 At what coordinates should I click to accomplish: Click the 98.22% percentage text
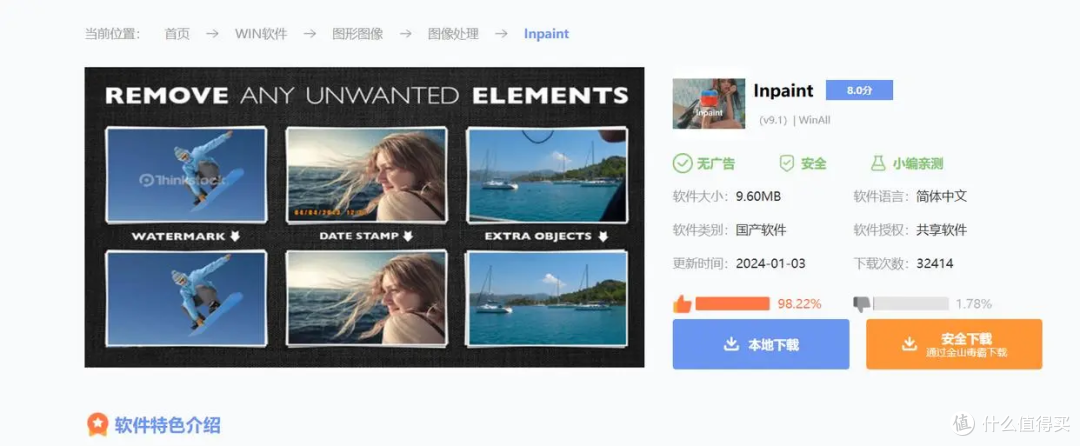799,304
